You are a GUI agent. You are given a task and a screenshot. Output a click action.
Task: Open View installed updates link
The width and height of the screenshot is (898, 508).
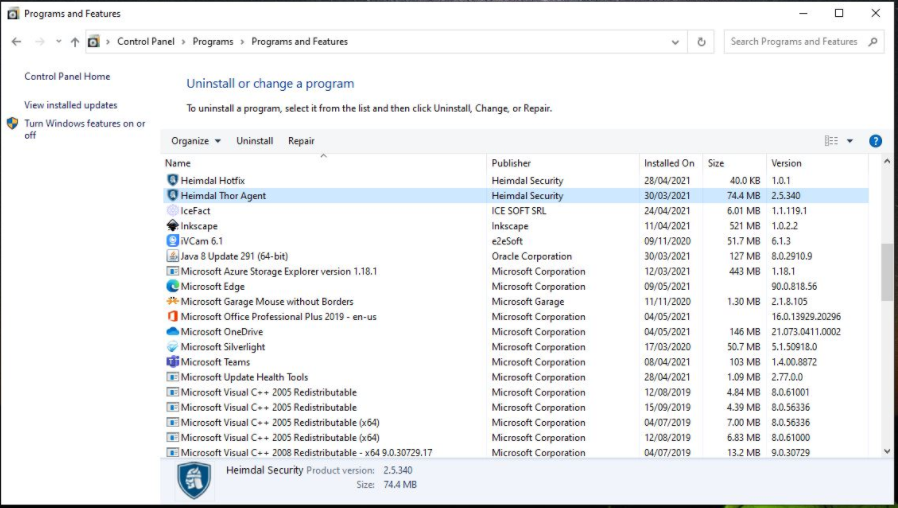pos(70,105)
